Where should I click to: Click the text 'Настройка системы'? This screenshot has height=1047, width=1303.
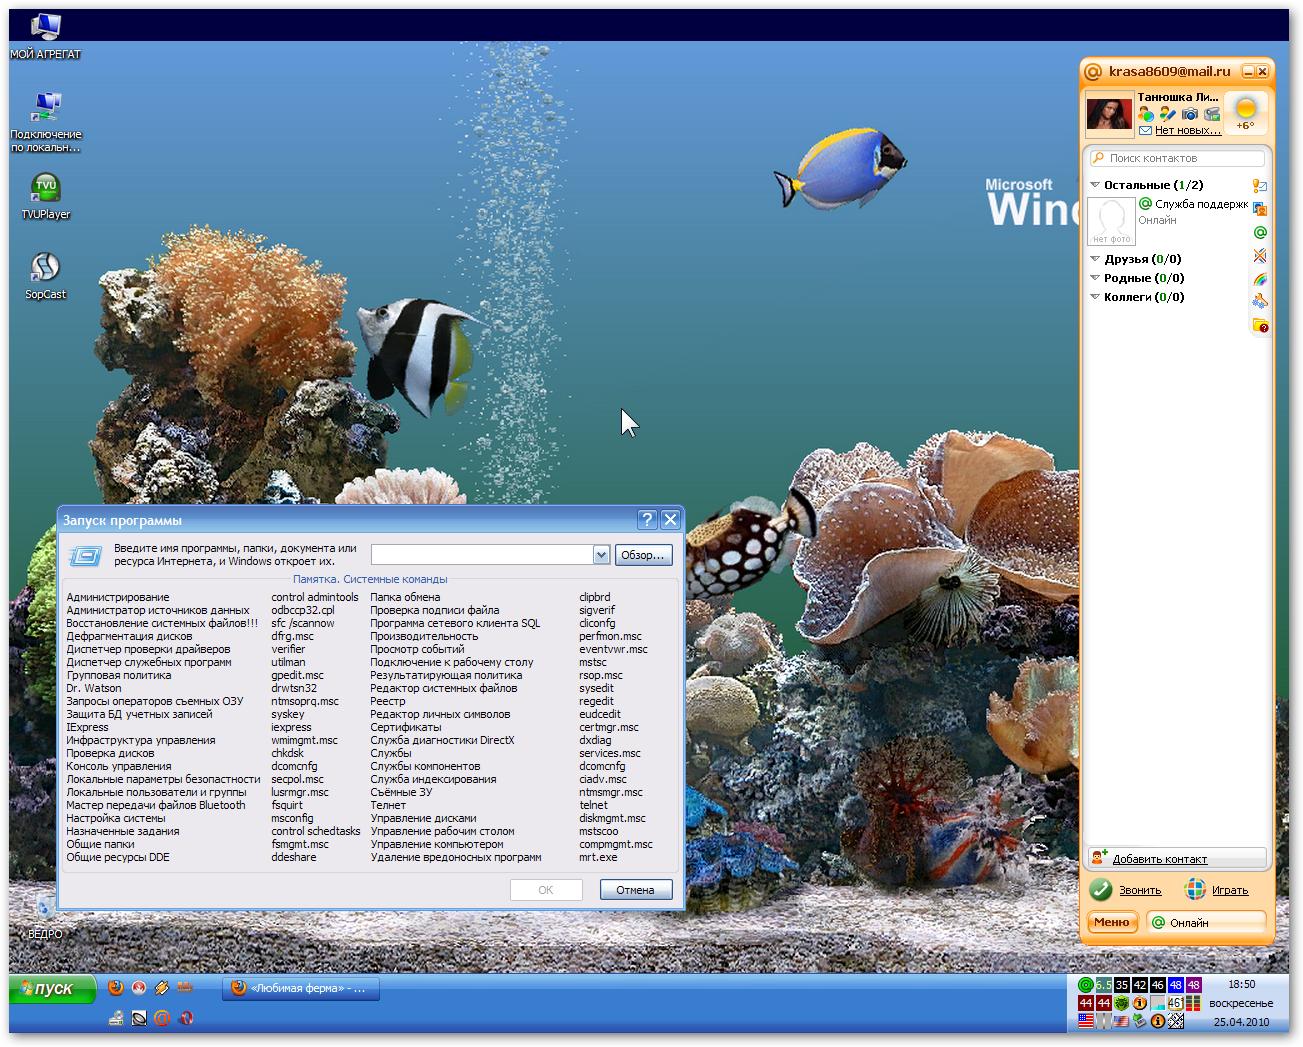(116, 818)
